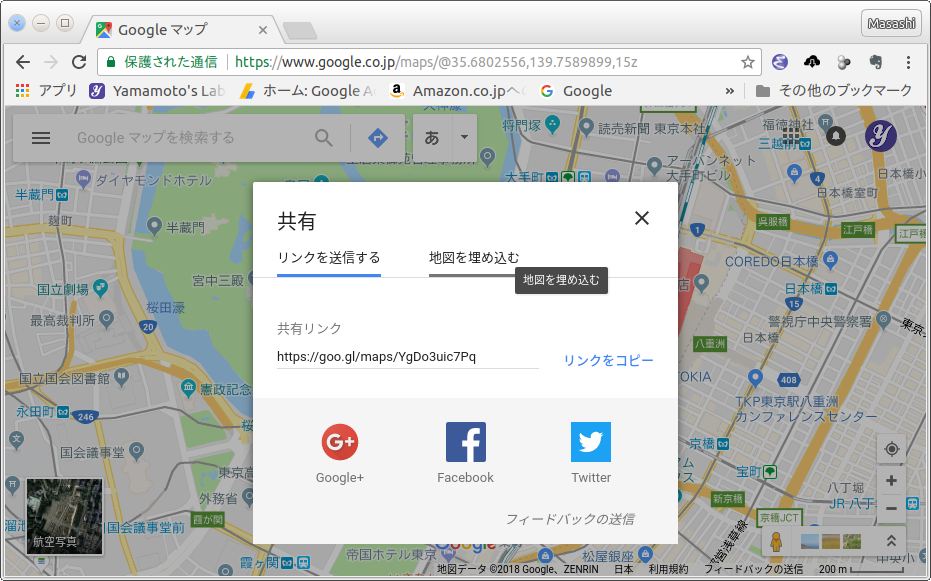Open directions with the blue arrow icon
The height and width of the screenshot is (581, 931).
[378, 138]
